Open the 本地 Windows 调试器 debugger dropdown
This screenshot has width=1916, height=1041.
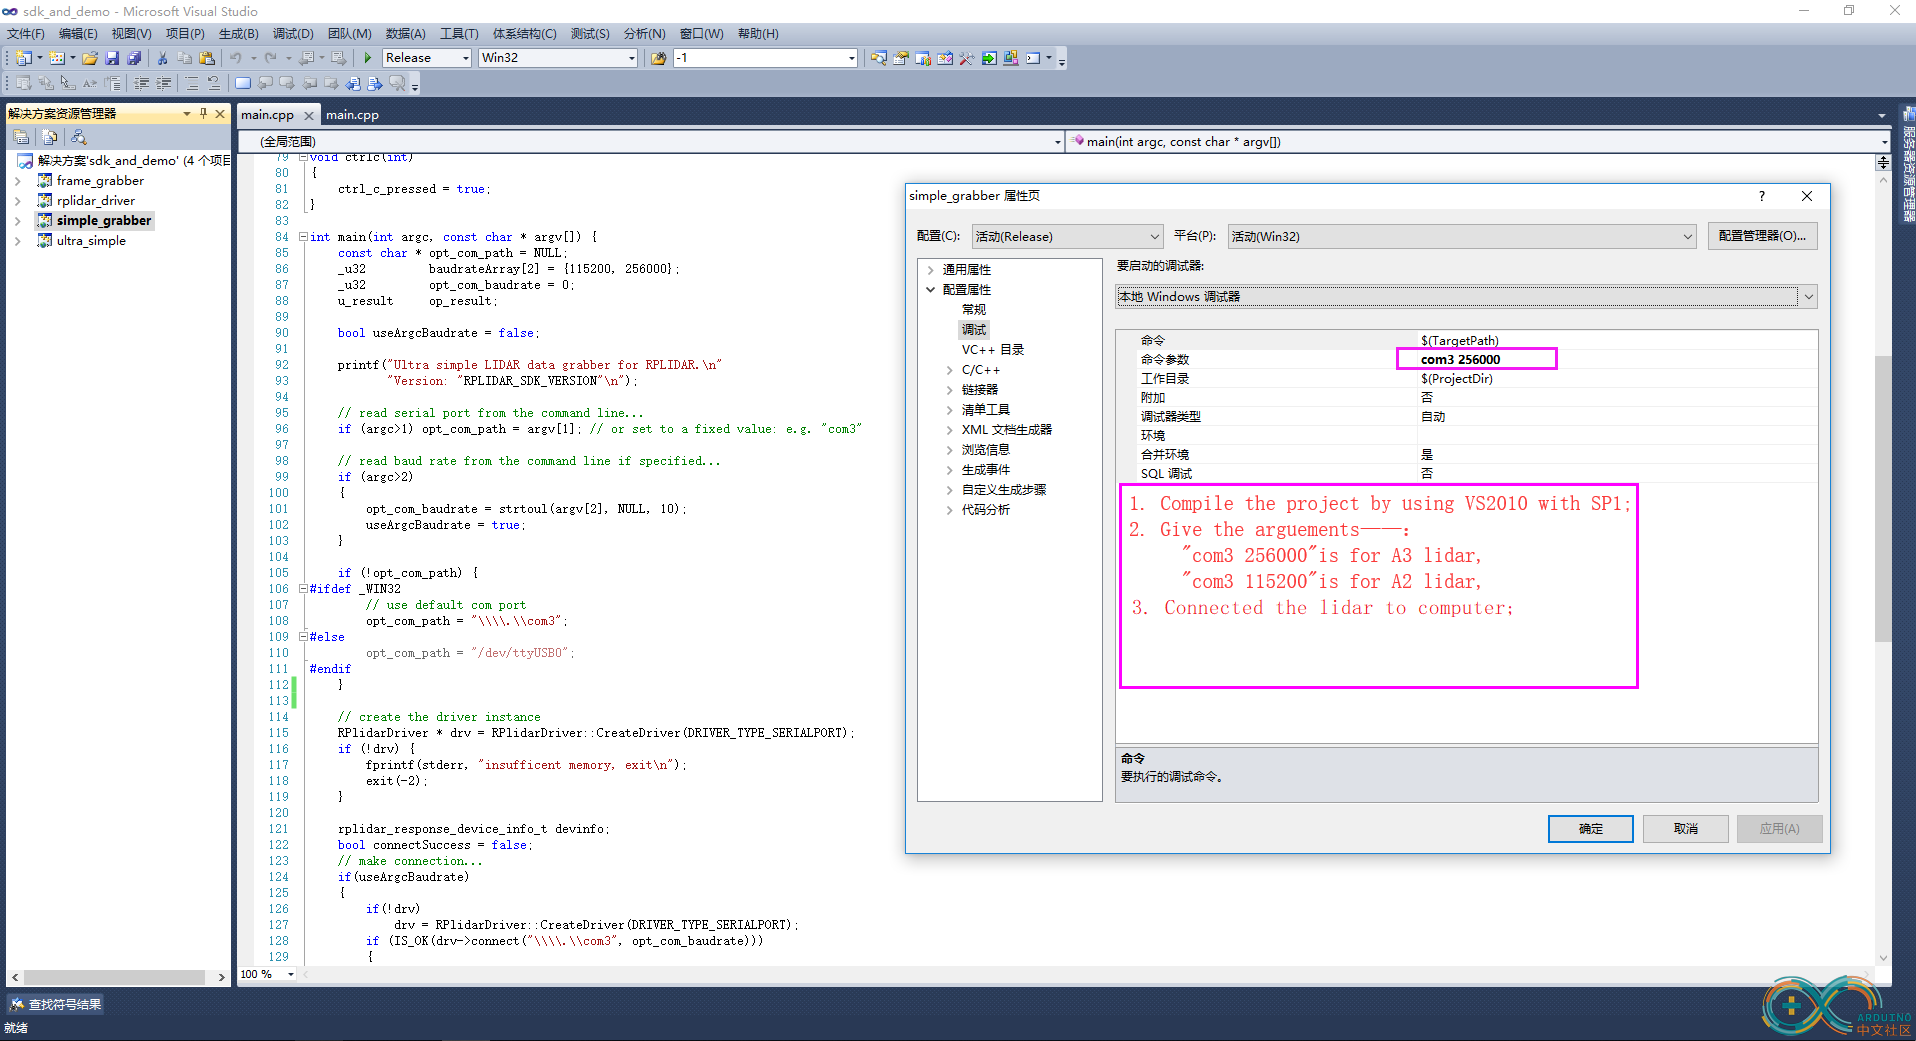(1466, 297)
